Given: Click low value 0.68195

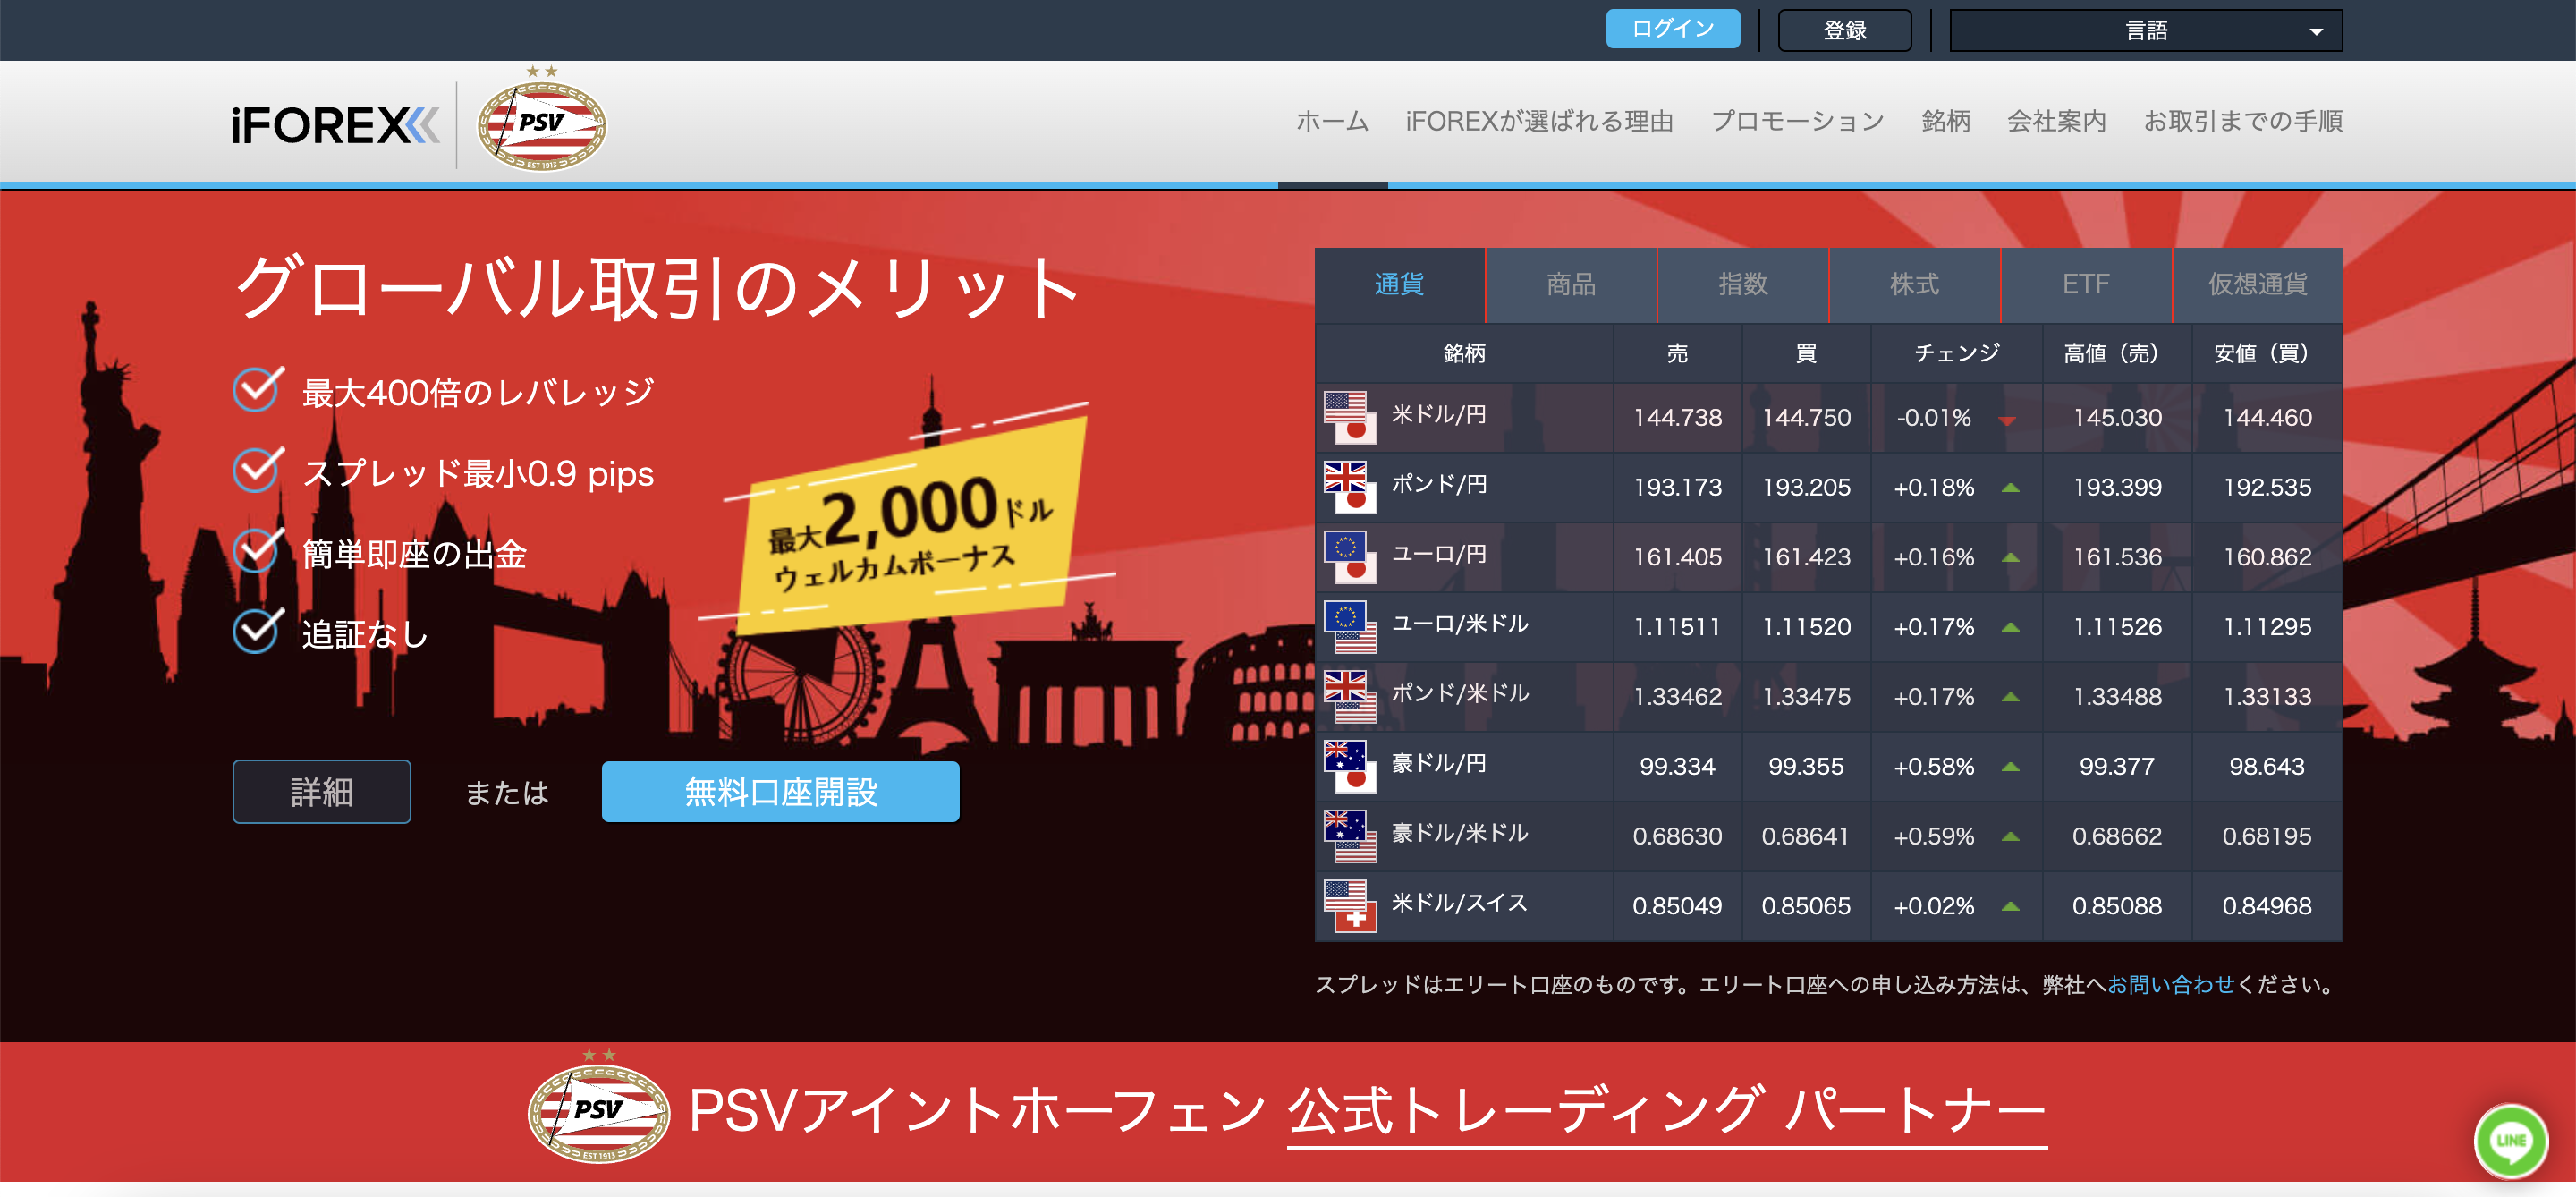Looking at the screenshot, I should [x=2267, y=836].
